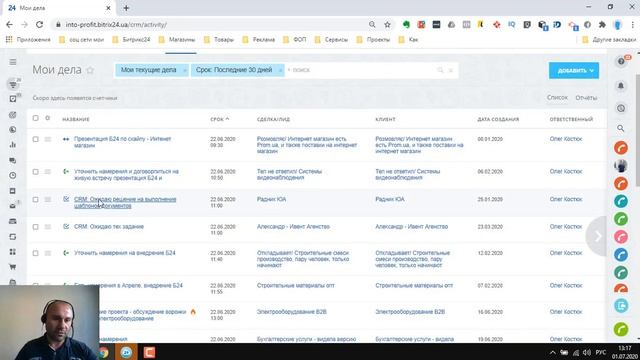Show hidden system tray icons arrow
This screenshot has width=640, height=360.
click(552, 352)
